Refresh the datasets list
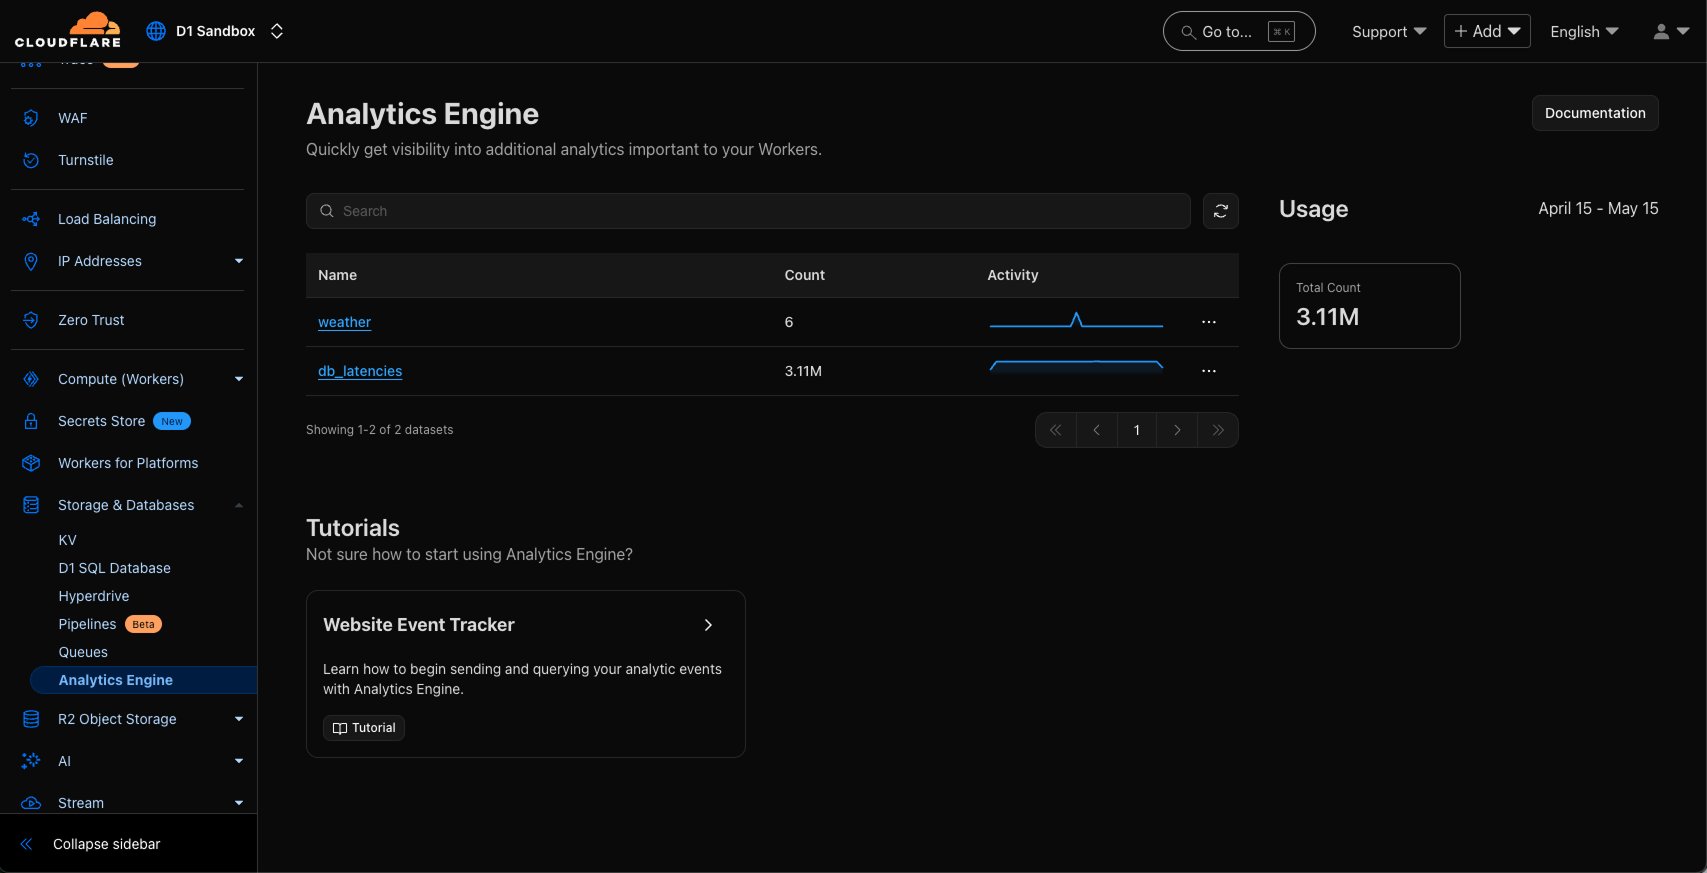This screenshot has width=1707, height=873. click(1221, 211)
